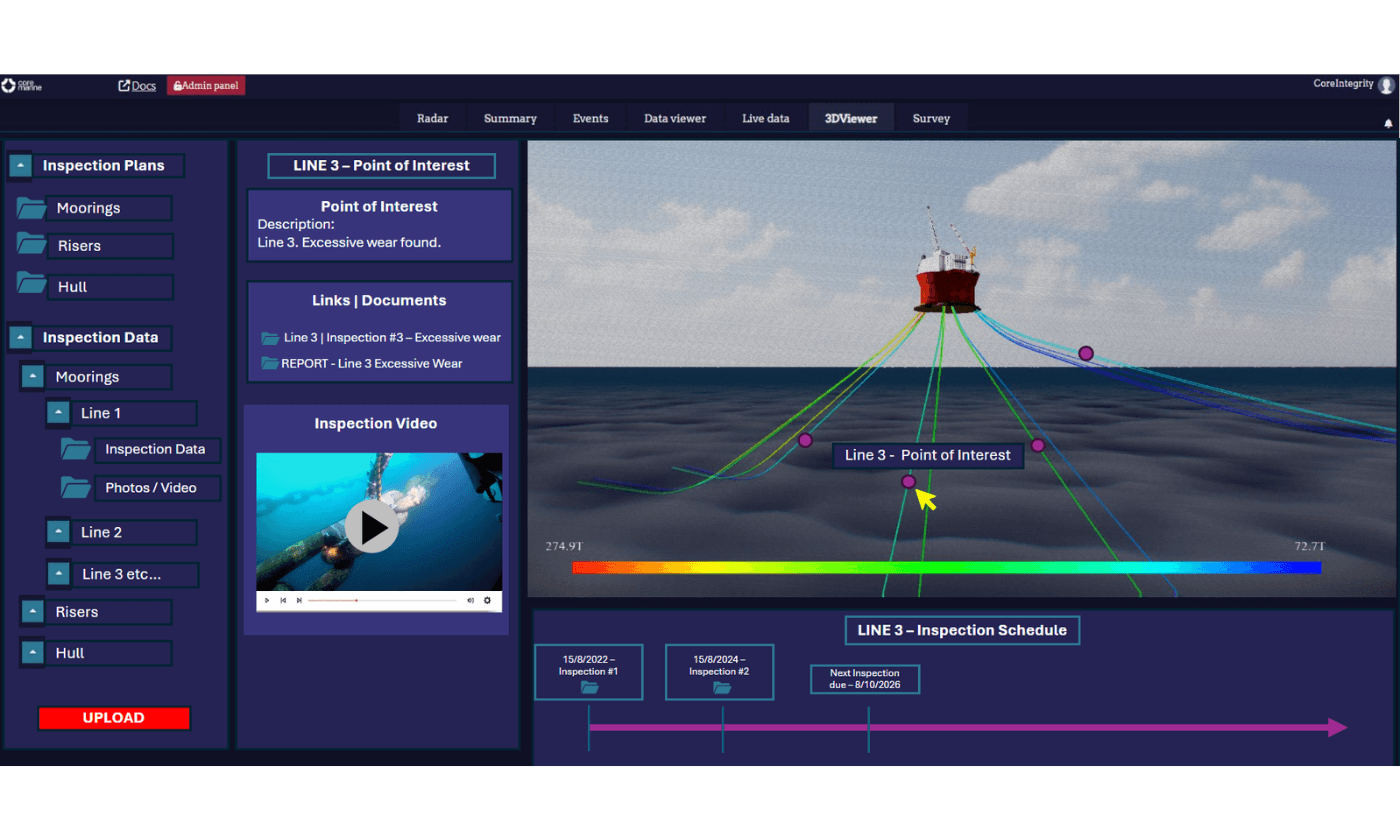
Task: Open REPORT - Line 3 Excessive Wear link
Action: [371, 363]
